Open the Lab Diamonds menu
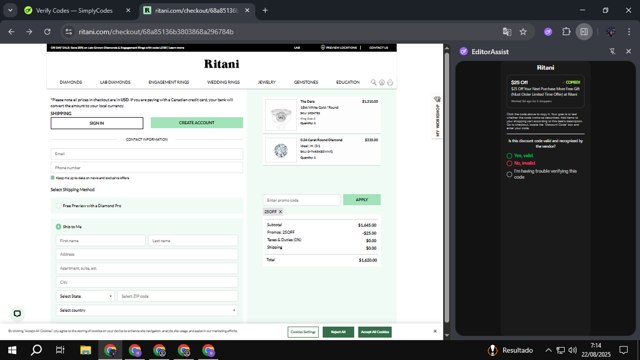Screen dimensions: 640x360 [x=115, y=82]
